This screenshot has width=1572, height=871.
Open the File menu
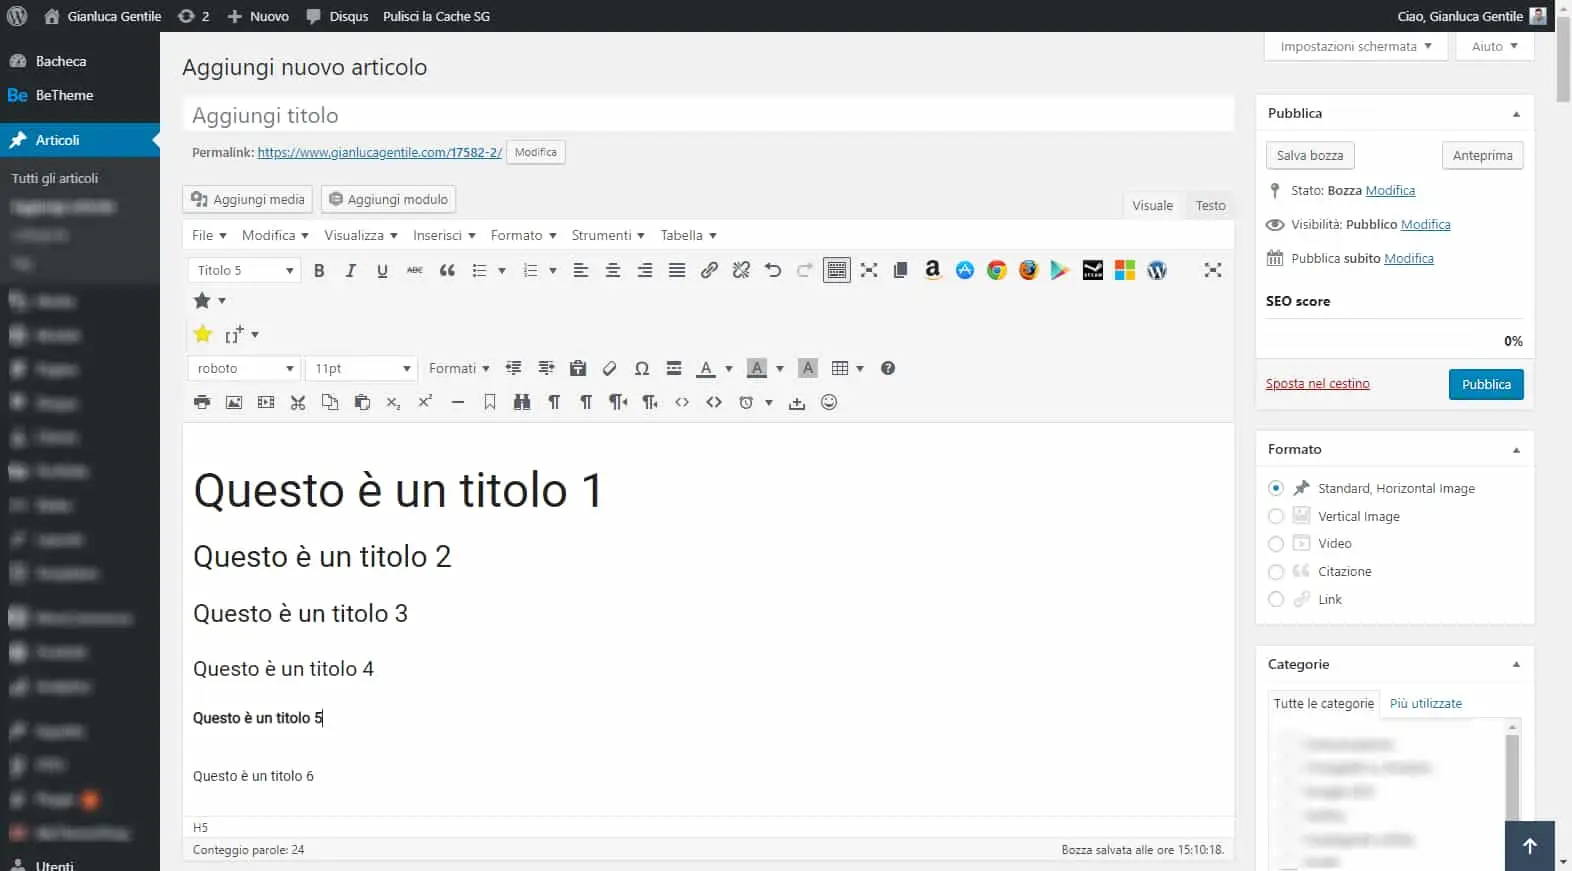point(209,236)
